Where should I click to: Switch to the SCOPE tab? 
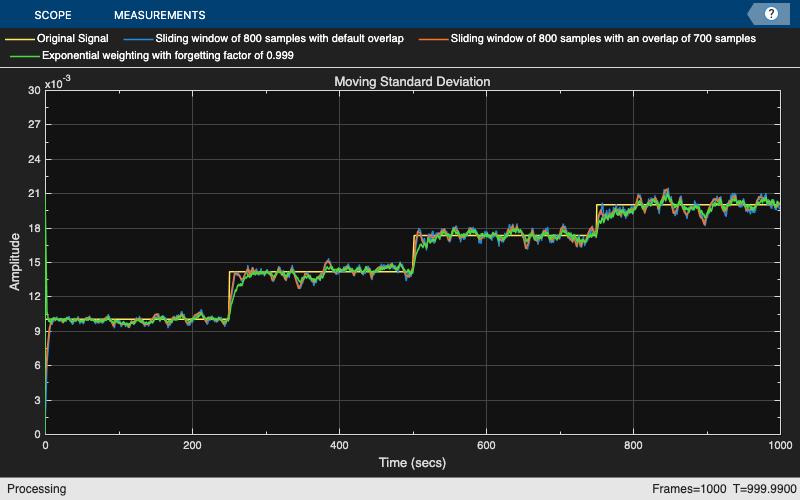[x=53, y=15]
